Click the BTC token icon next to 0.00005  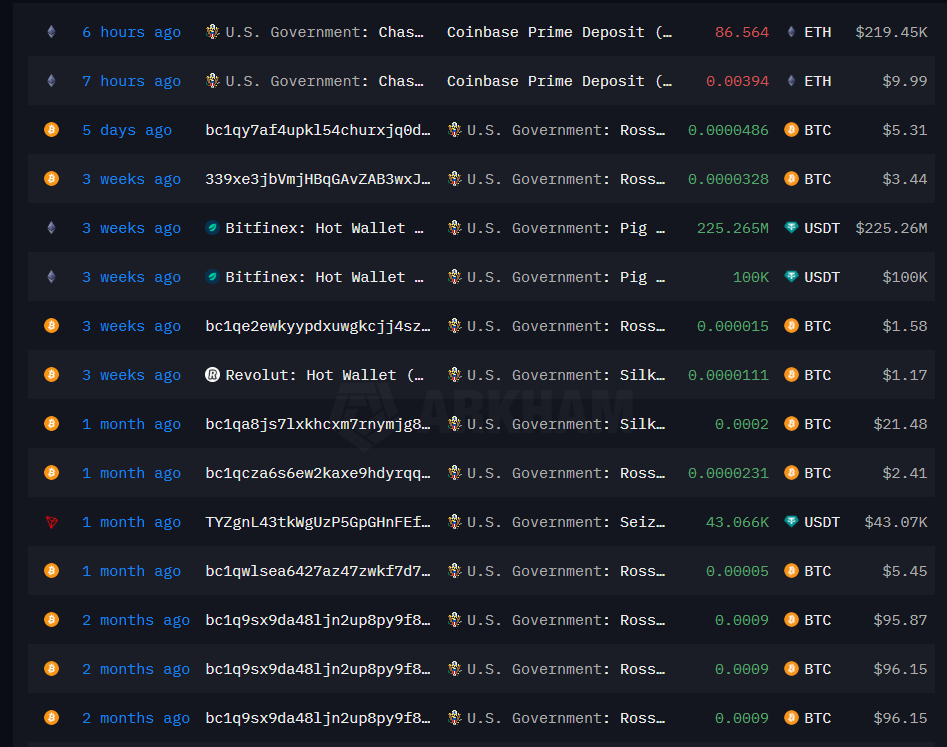[791, 571]
